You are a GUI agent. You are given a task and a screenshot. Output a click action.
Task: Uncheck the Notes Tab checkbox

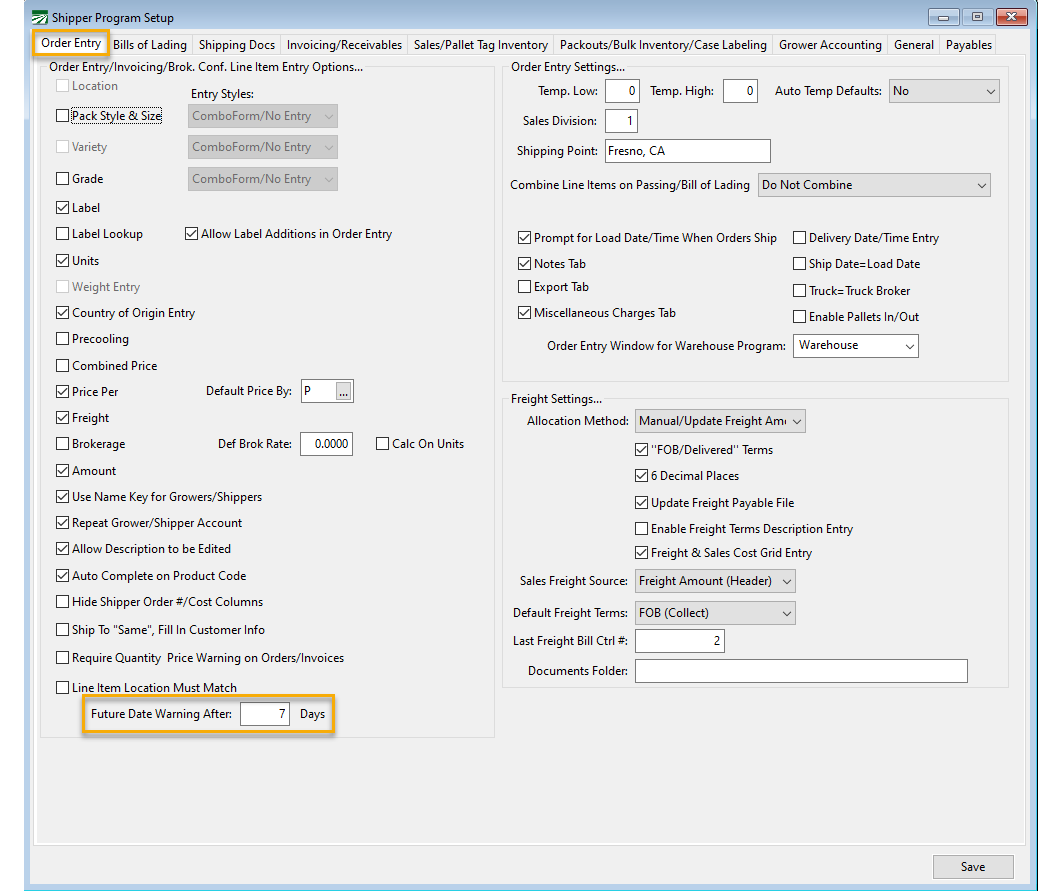(525, 264)
